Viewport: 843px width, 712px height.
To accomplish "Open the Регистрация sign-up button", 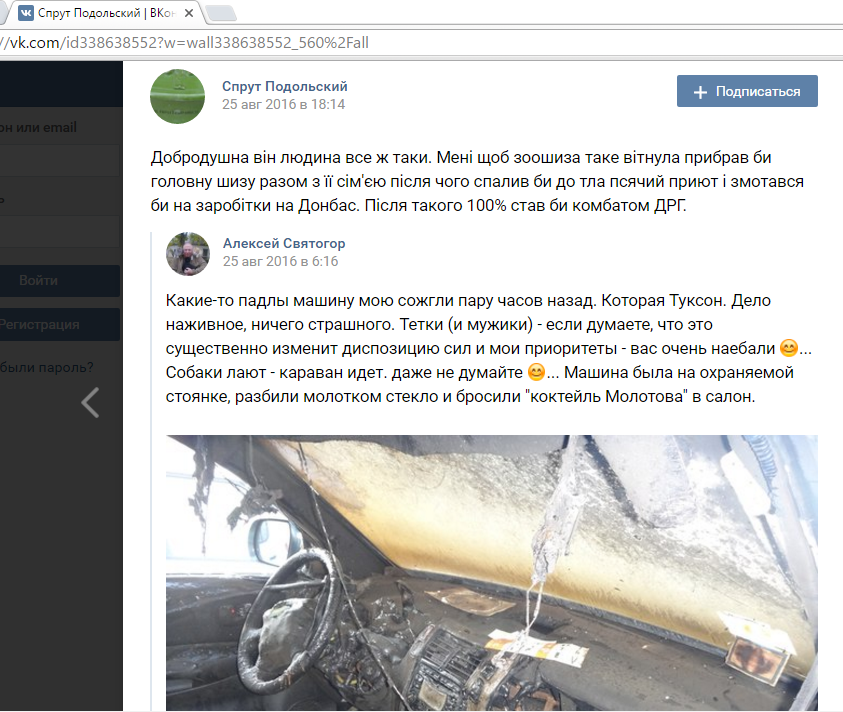I will click(59, 324).
